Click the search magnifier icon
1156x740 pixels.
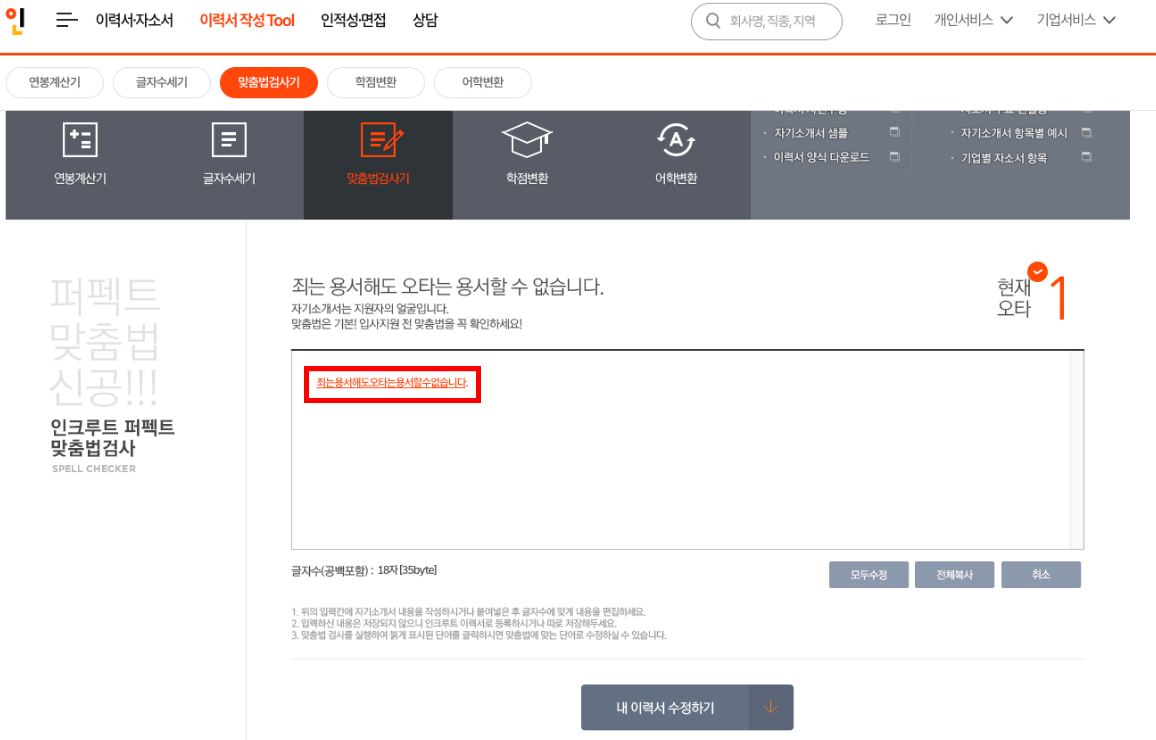tap(713, 20)
